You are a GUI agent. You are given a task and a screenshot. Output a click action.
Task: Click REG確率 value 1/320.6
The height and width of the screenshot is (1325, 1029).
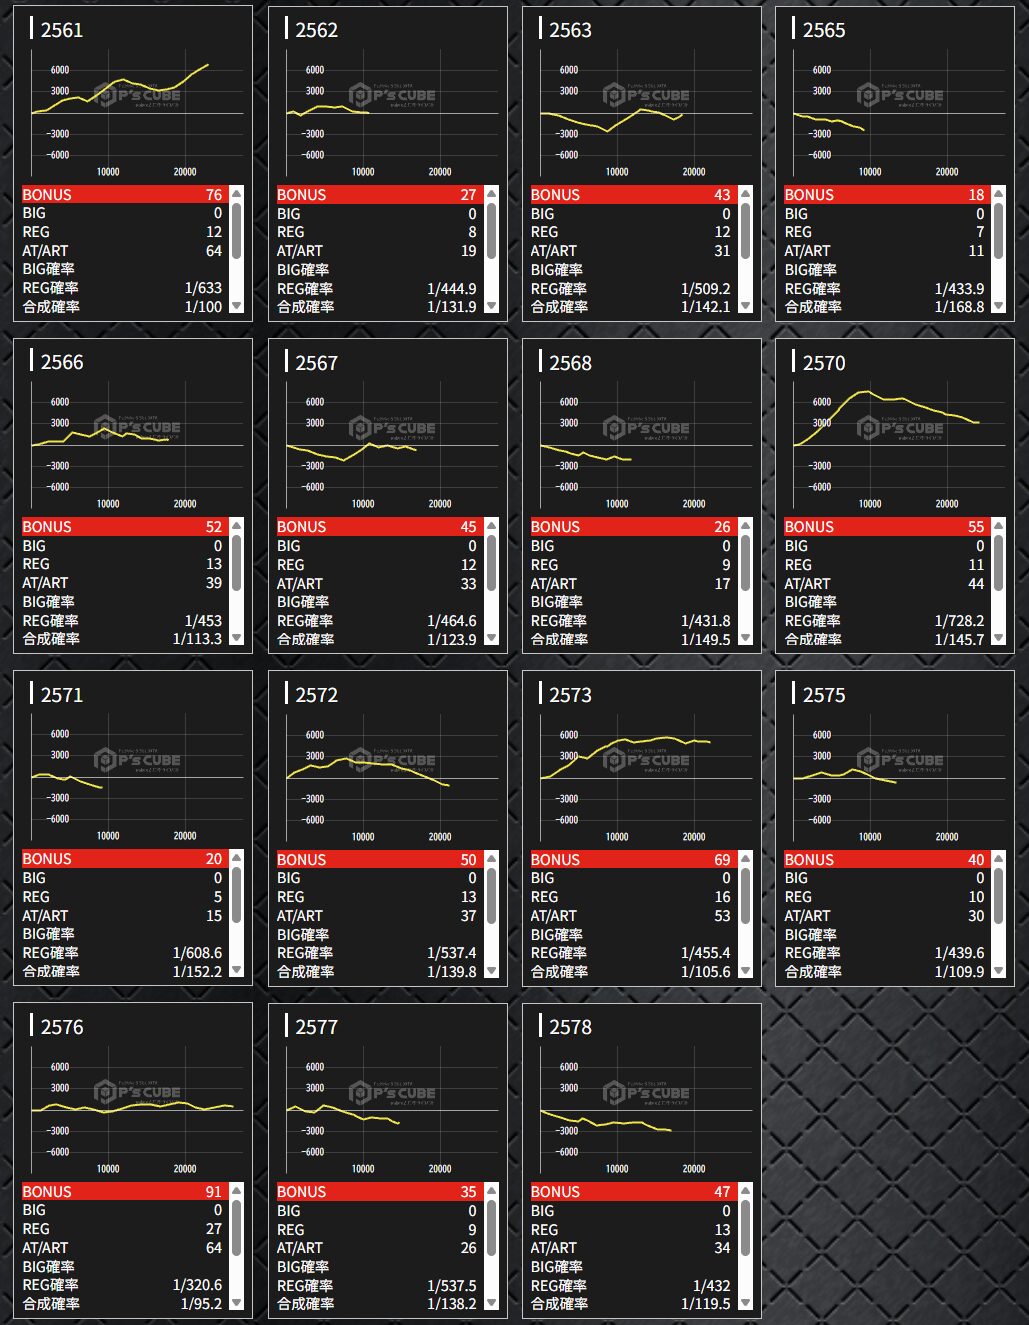(197, 1285)
